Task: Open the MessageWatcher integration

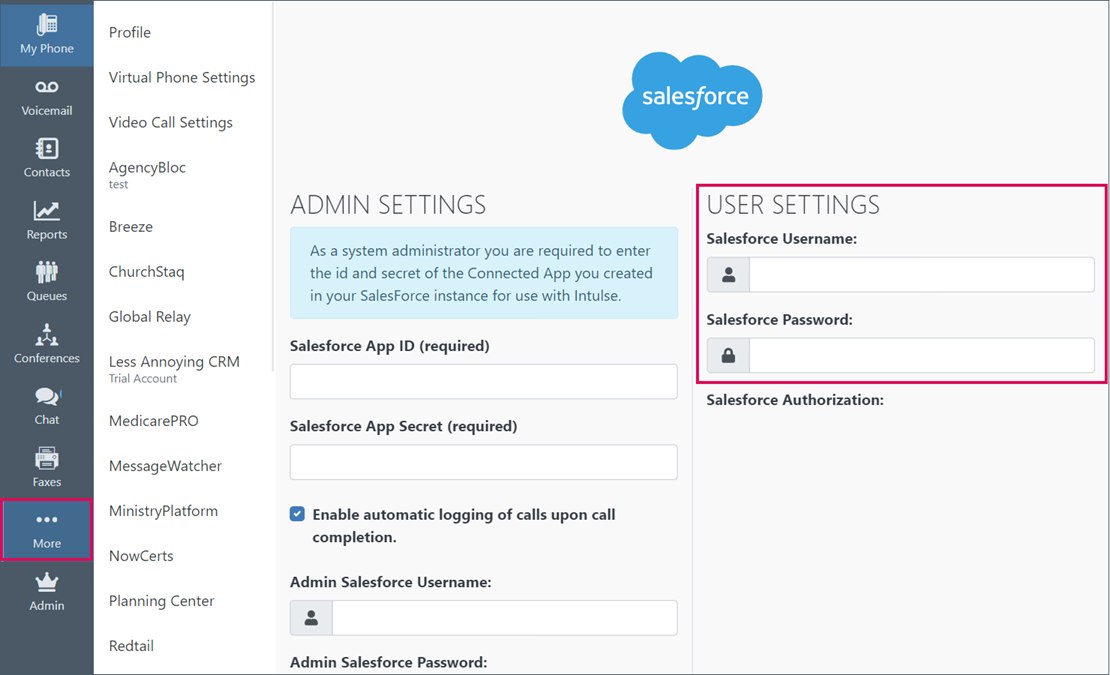Action: 165,466
